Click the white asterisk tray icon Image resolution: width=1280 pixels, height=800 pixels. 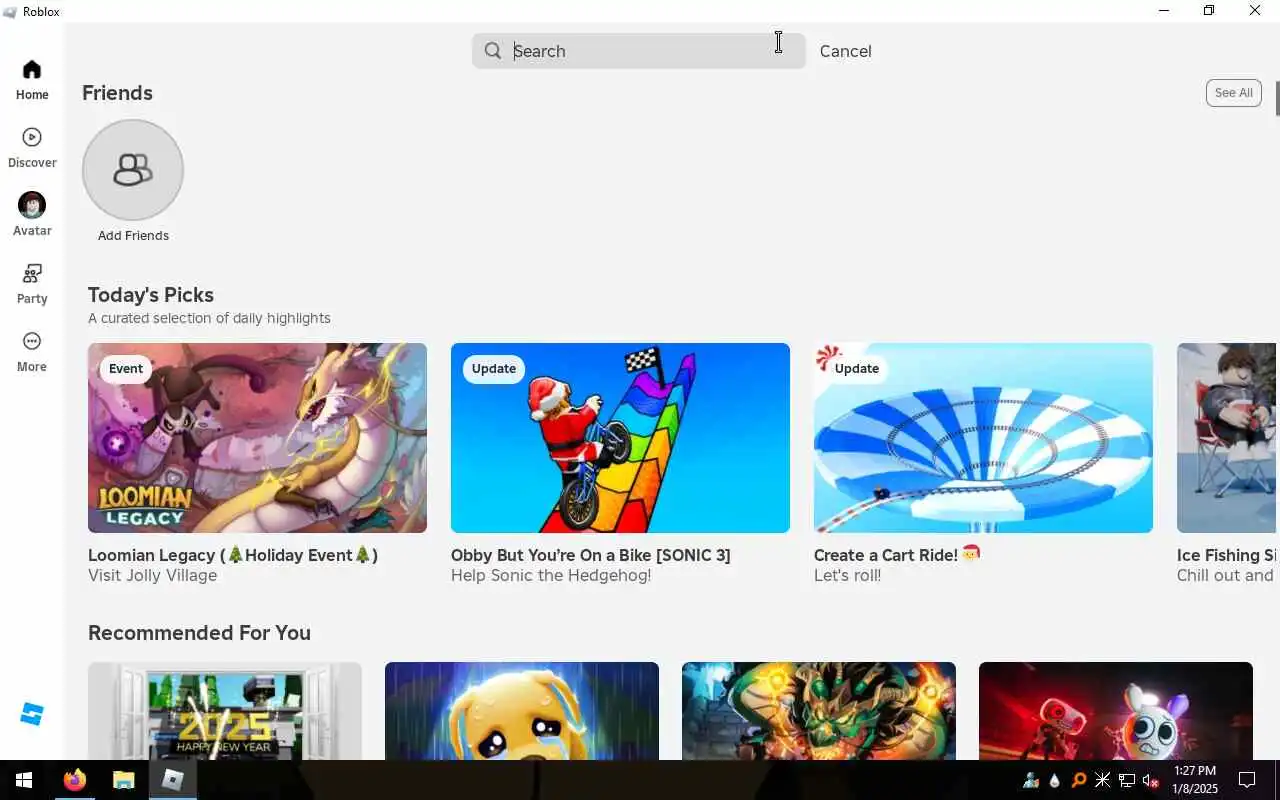click(1102, 780)
